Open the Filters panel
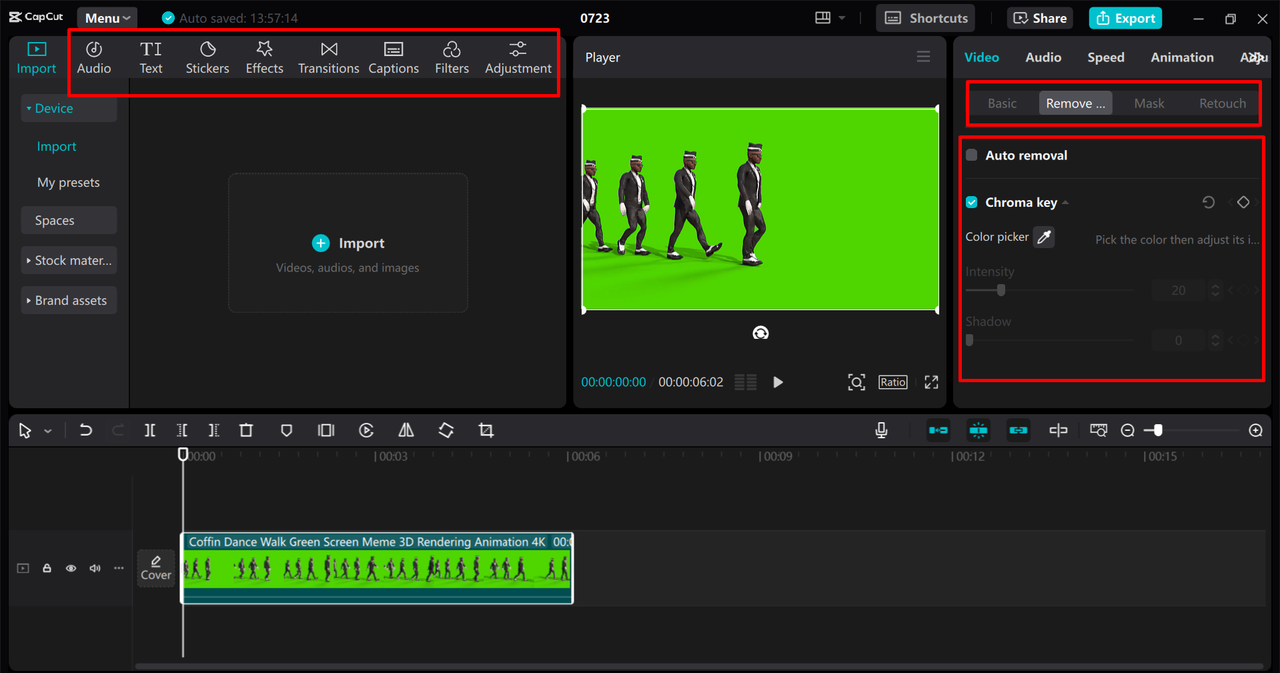 tap(451, 58)
